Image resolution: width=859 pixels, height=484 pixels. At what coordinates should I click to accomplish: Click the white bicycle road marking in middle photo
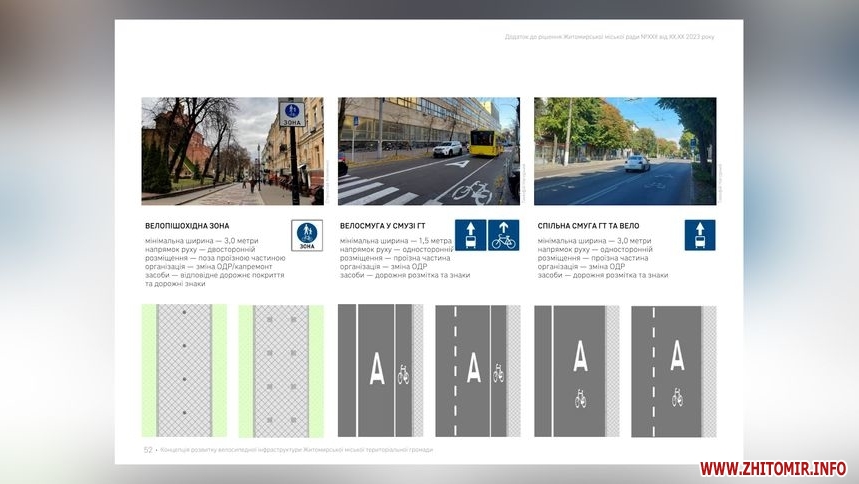[469, 190]
